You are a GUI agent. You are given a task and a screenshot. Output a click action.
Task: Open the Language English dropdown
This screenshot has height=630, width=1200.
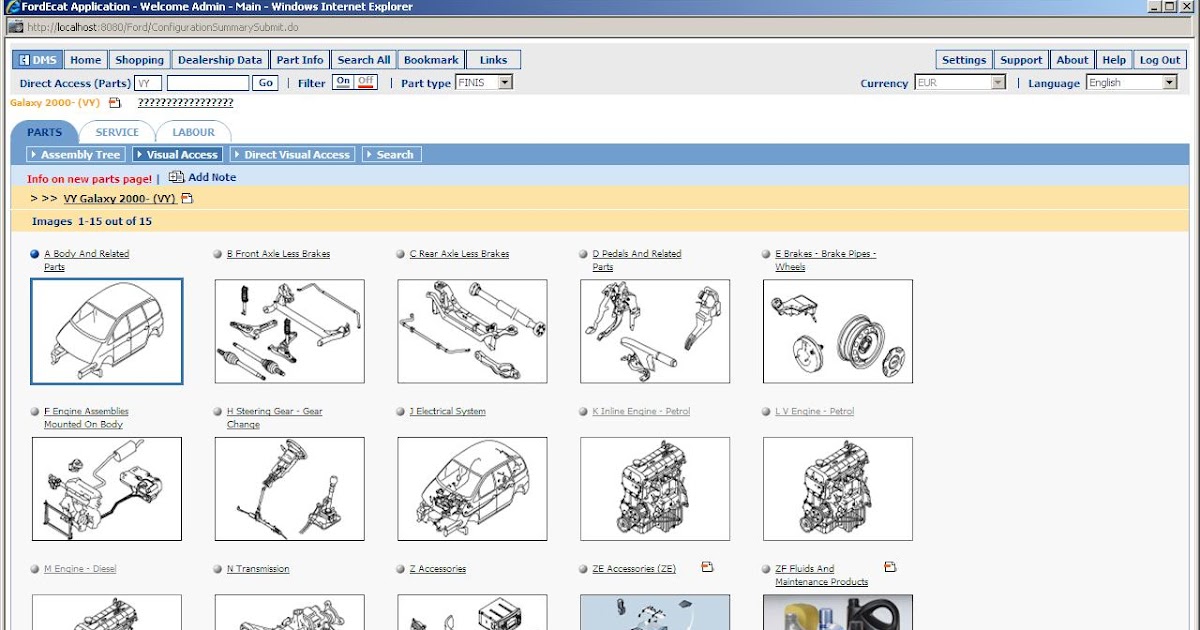pyautogui.click(x=1132, y=82)
